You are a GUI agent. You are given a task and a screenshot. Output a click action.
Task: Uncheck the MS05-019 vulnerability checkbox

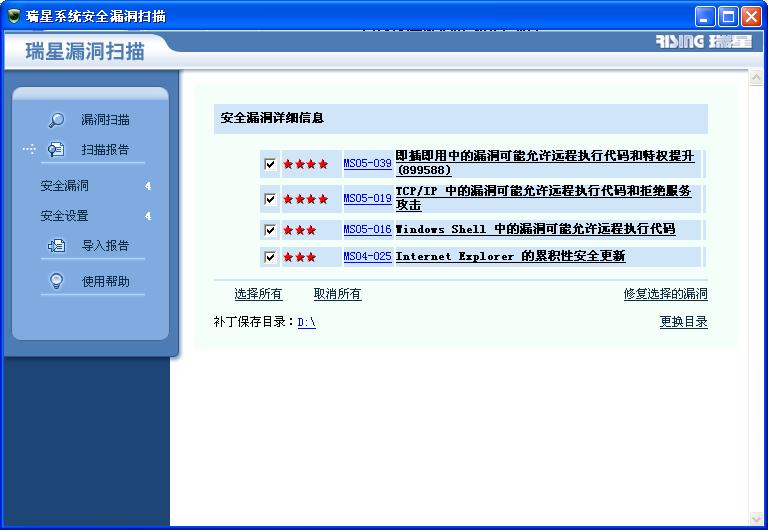click(x=270, y=199)
